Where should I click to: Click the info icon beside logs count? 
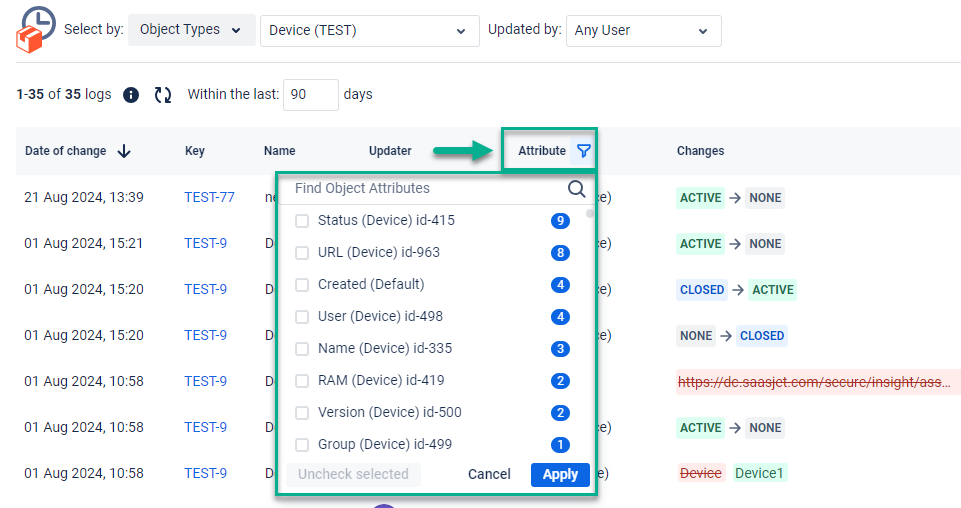pos(130,95)
